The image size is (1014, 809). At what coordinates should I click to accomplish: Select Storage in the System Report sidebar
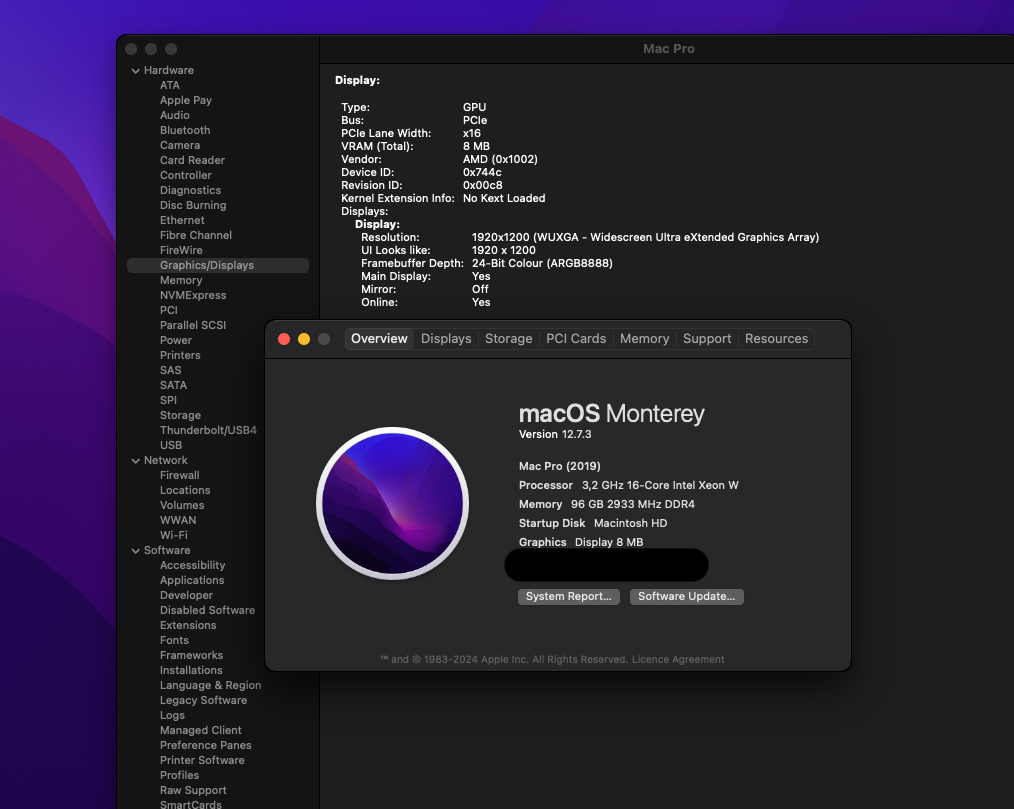tap(180, 415)
